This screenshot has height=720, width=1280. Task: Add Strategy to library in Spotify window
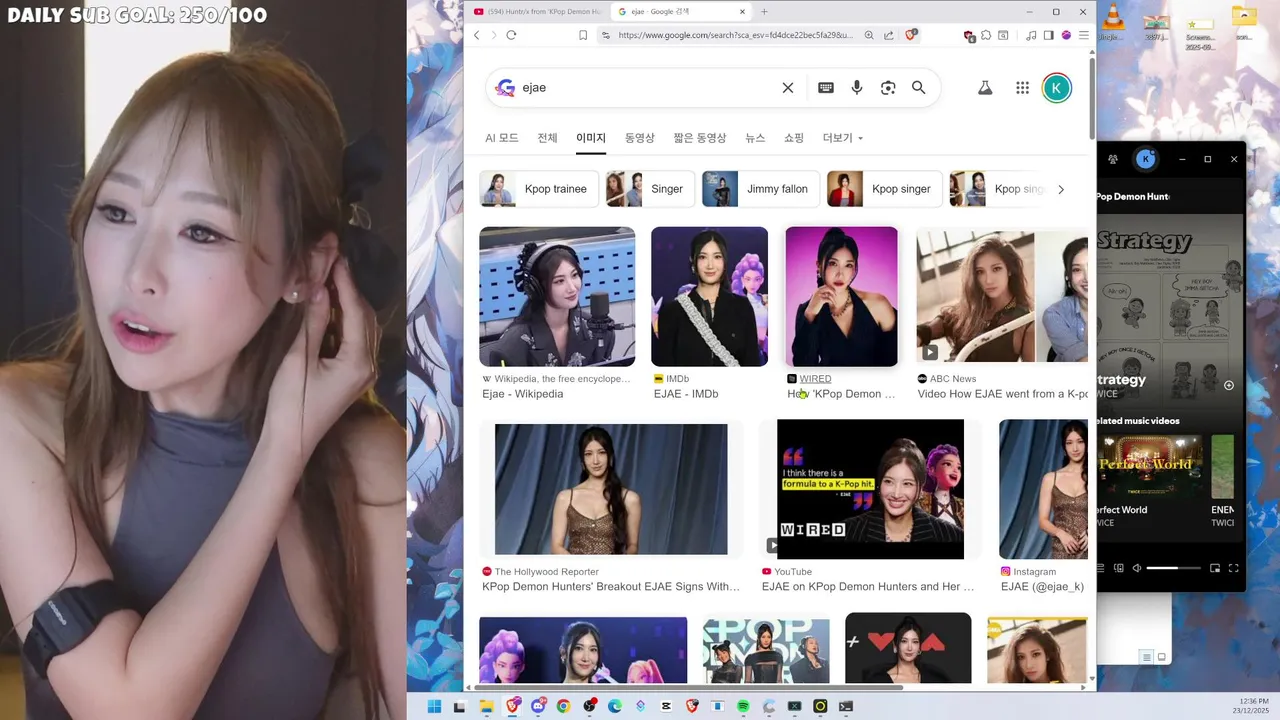click(x=1229, y=385)
